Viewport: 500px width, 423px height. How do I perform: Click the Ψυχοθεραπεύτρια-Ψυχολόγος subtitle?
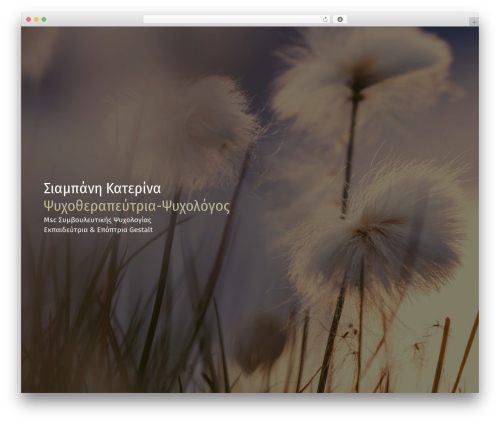pyautogui.click(x=137, y=206)
